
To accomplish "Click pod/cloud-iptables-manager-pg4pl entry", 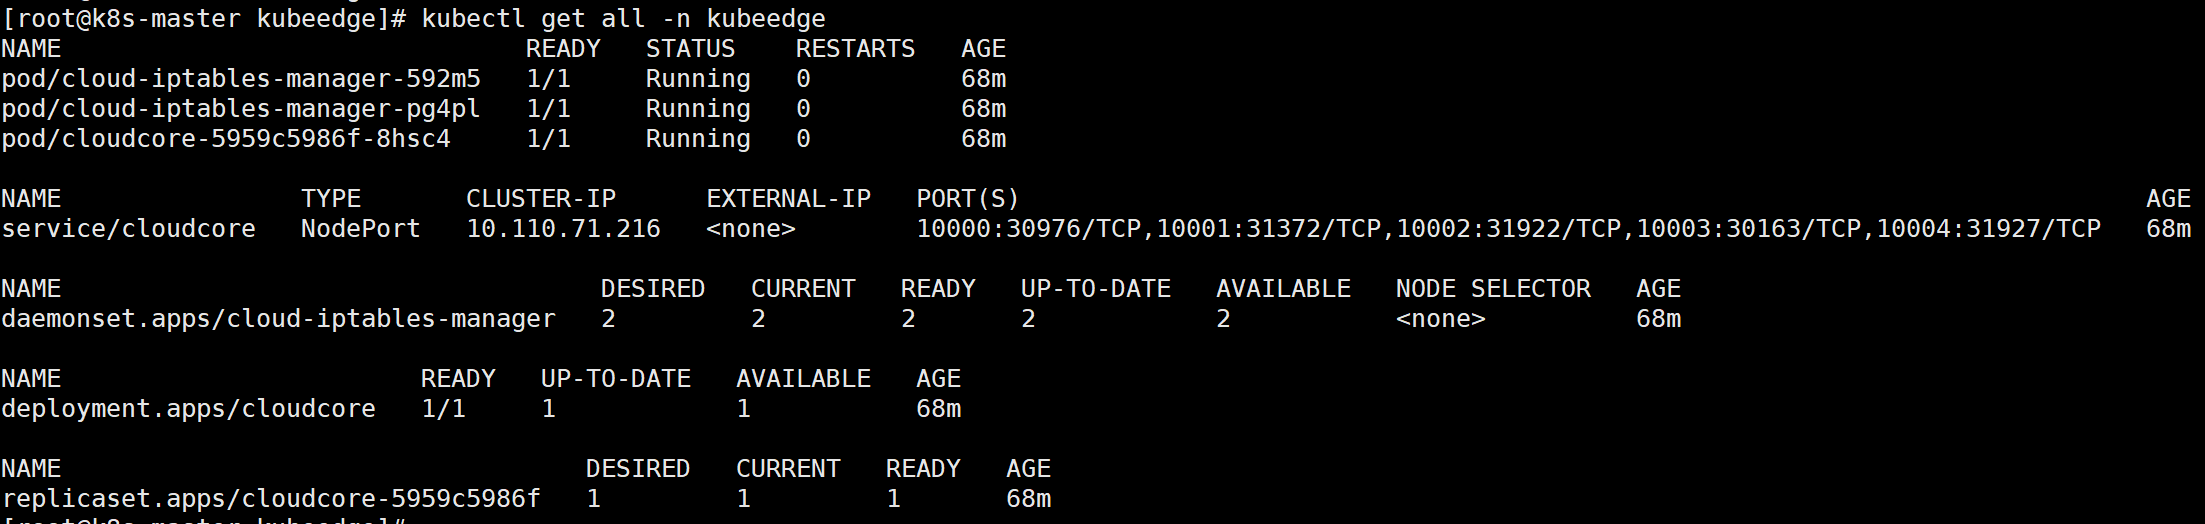I will [x=241, y=109].
